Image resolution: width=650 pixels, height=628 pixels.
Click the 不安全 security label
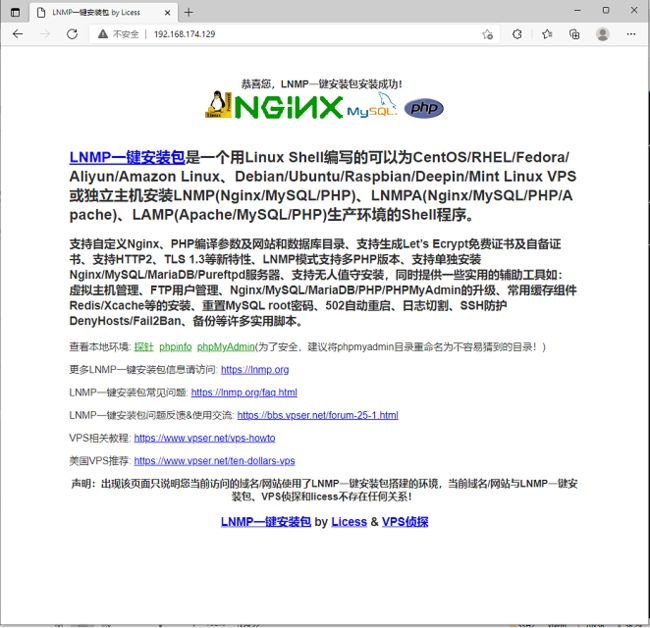click(x=126, y=34)
